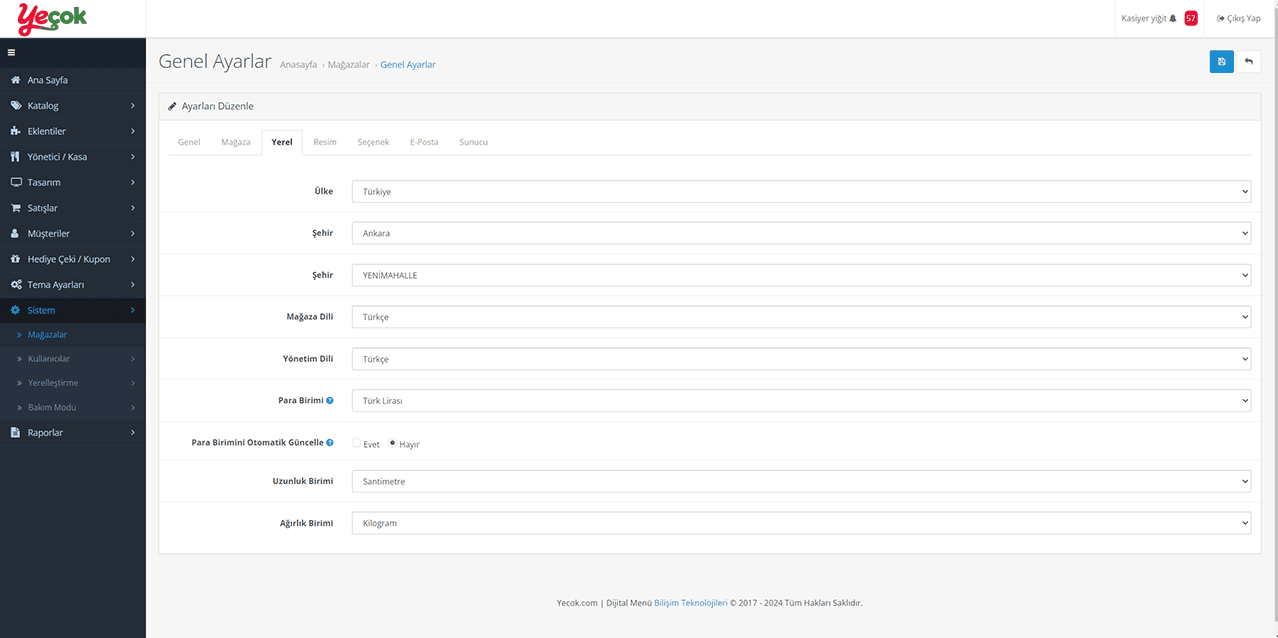The width and height of the screenshot is (1278, 638).
Task: Click the Raporlar document icon
Action: coord(16,433)
